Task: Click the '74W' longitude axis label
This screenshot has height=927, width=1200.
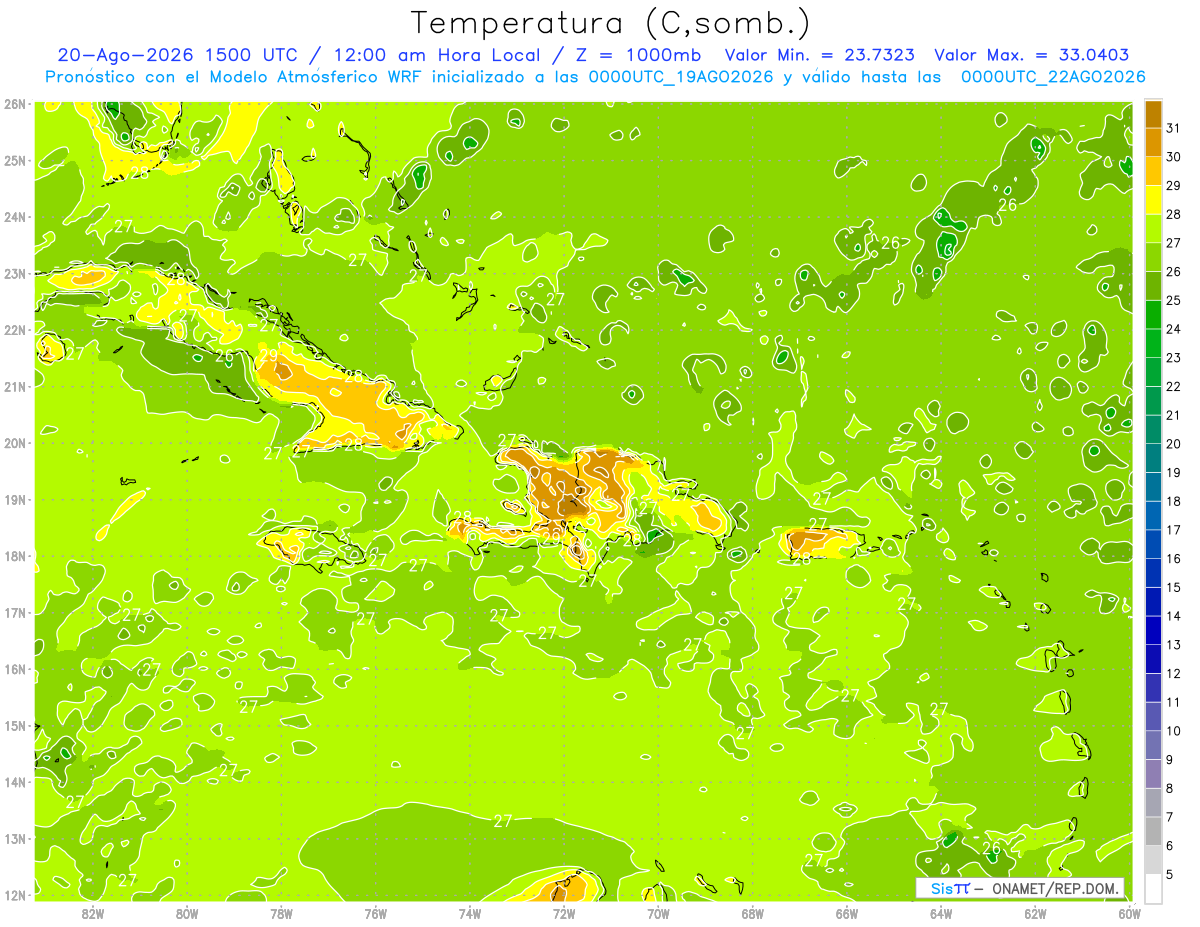Action: coord(470,913)
